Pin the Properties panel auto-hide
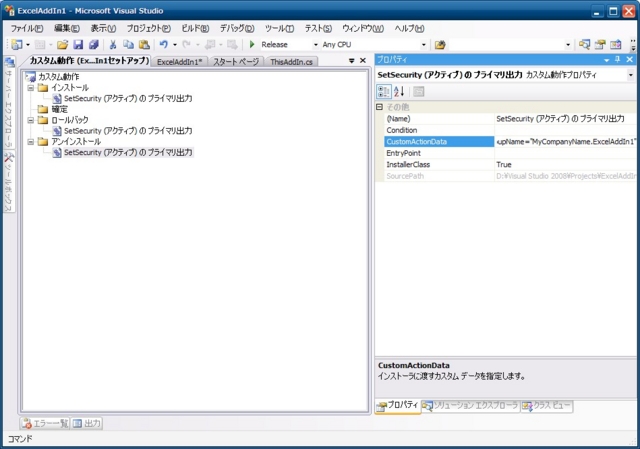Viewport: 640px width, 449px height. [618, 60]
